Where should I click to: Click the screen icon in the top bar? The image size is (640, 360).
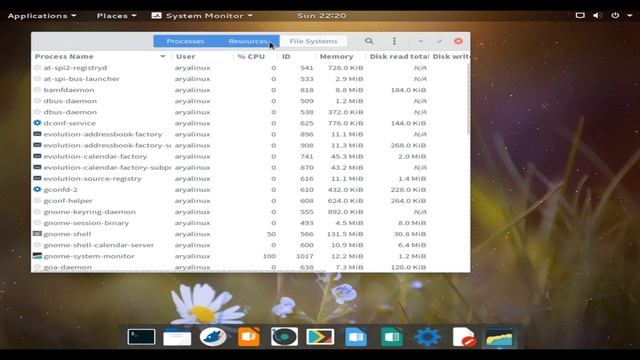tap(580, 16)
